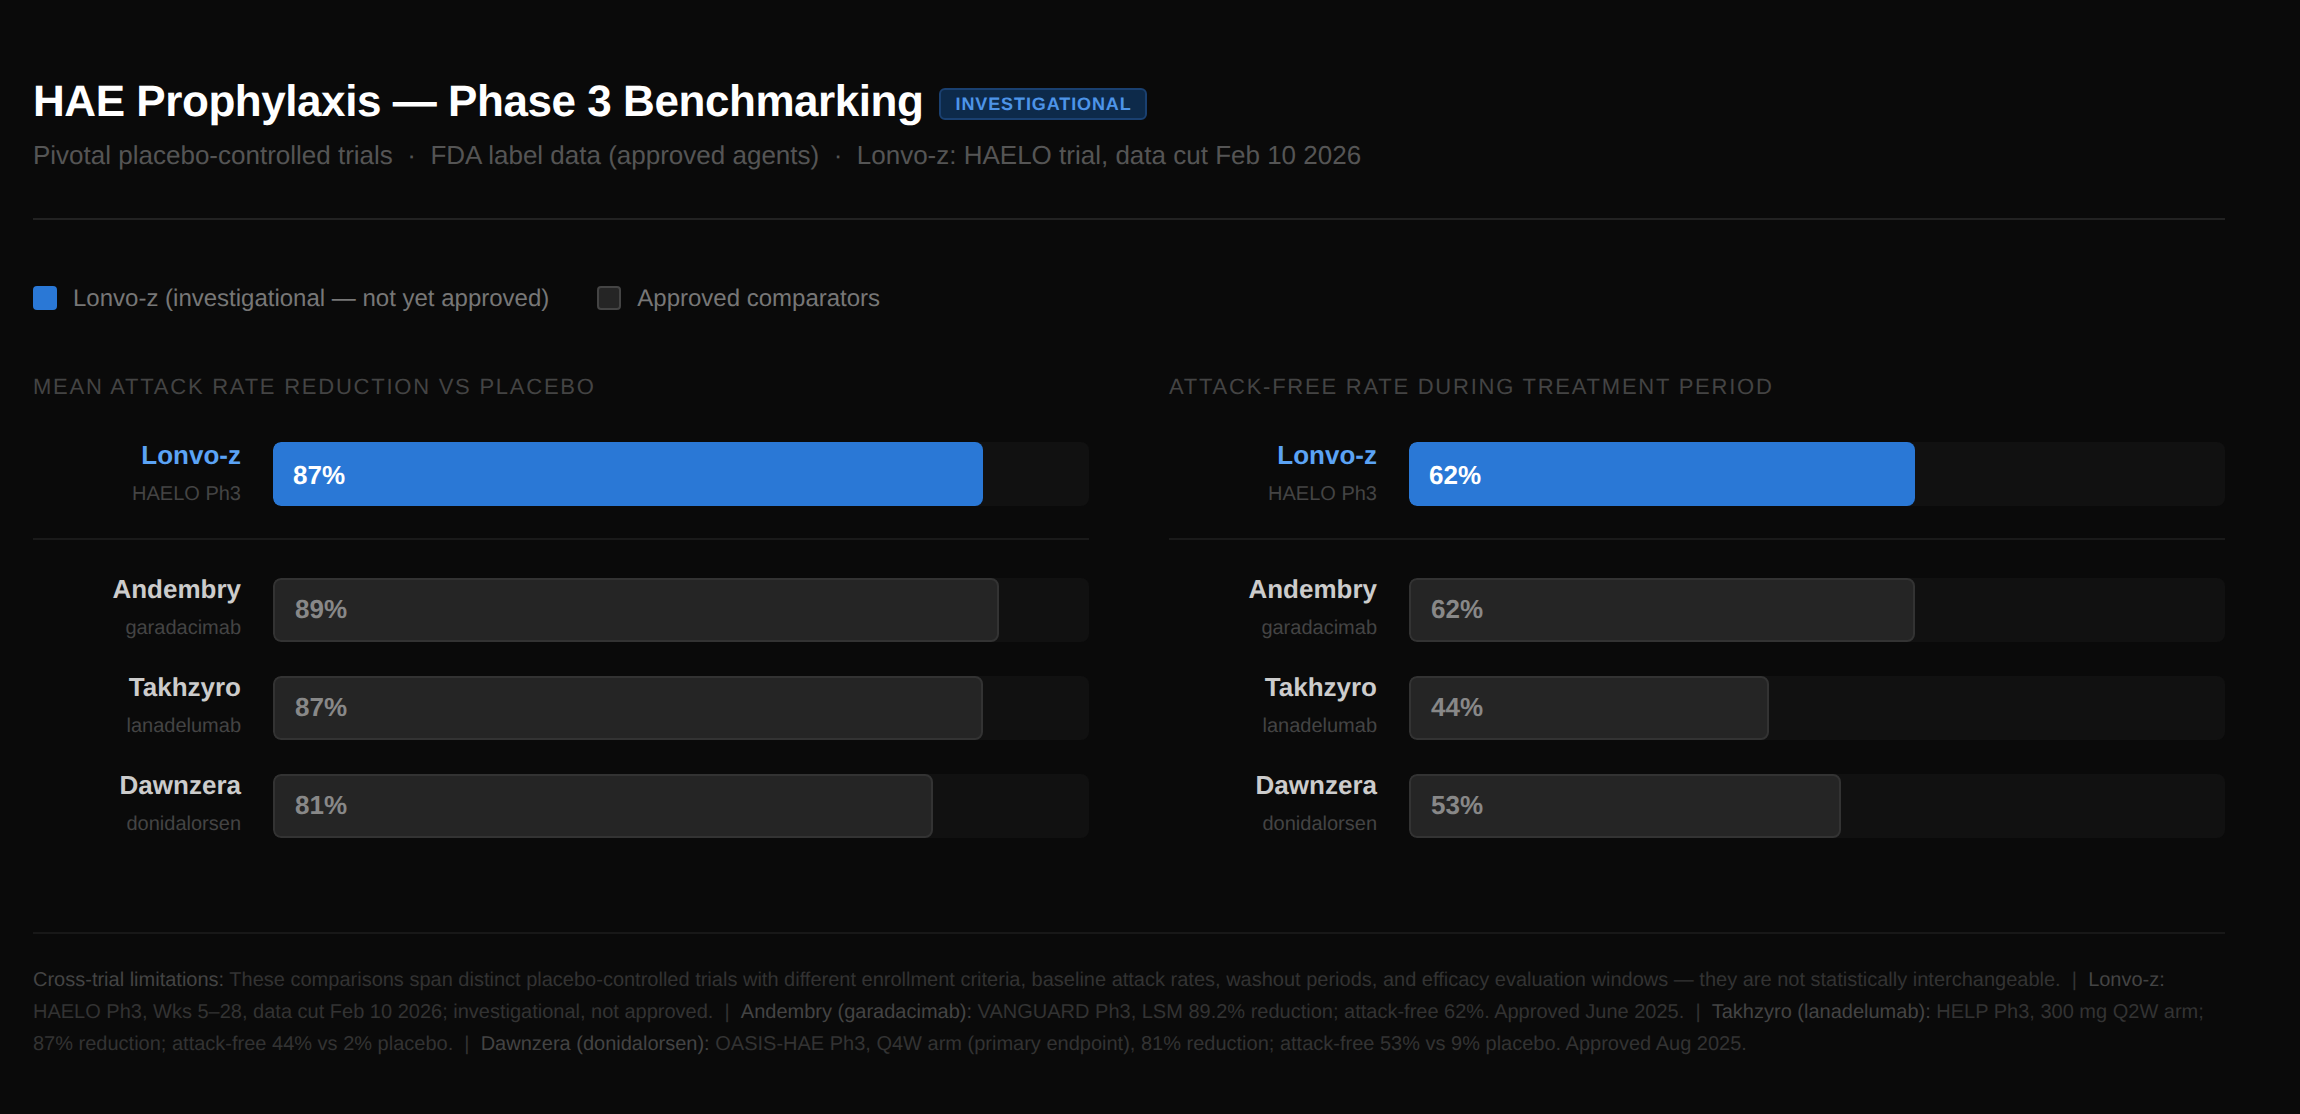Click footnote text "Approved Aug 2025."

click(1656, 1044)
